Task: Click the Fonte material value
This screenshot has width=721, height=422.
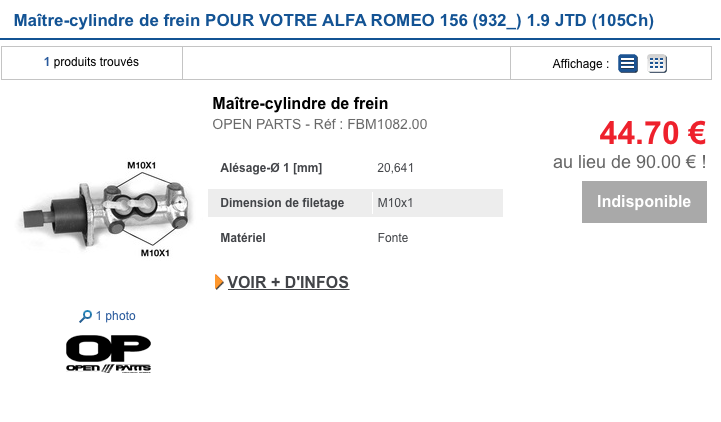Action: 393,238
